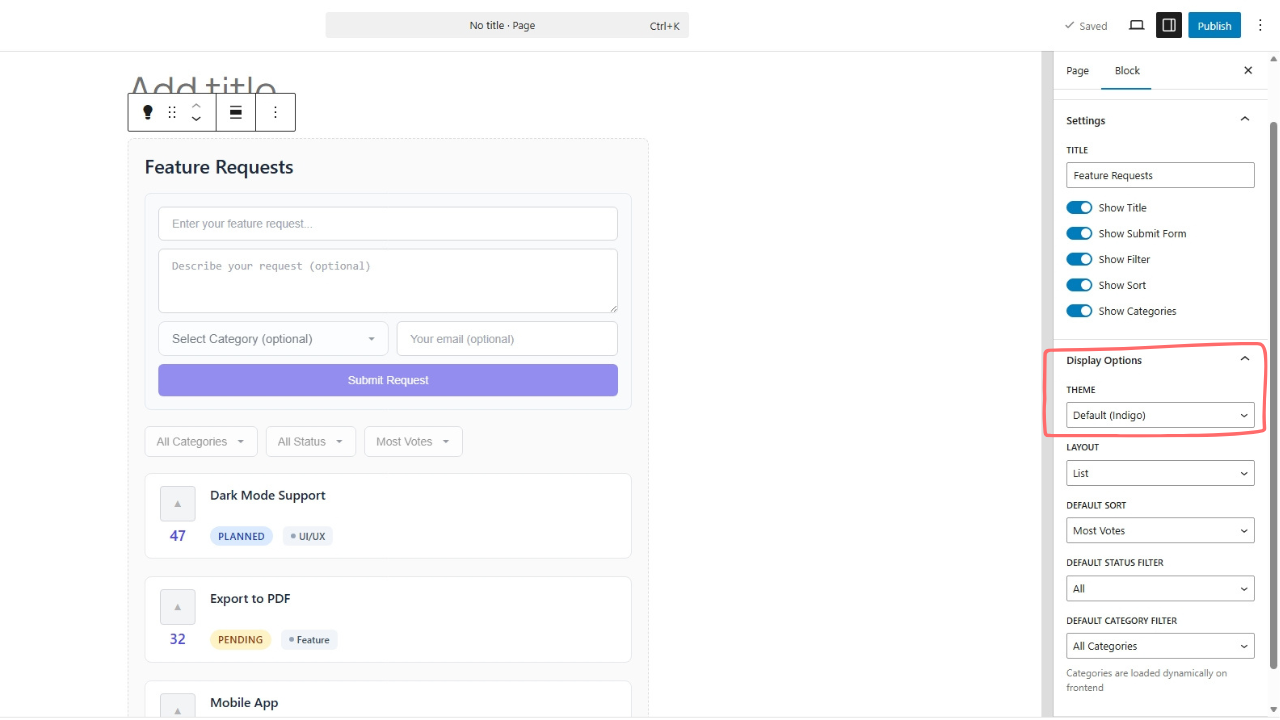The image size is (1280, 720).
Task: Expand the All Status filter in the preview
Action: (x=310, y=441)
